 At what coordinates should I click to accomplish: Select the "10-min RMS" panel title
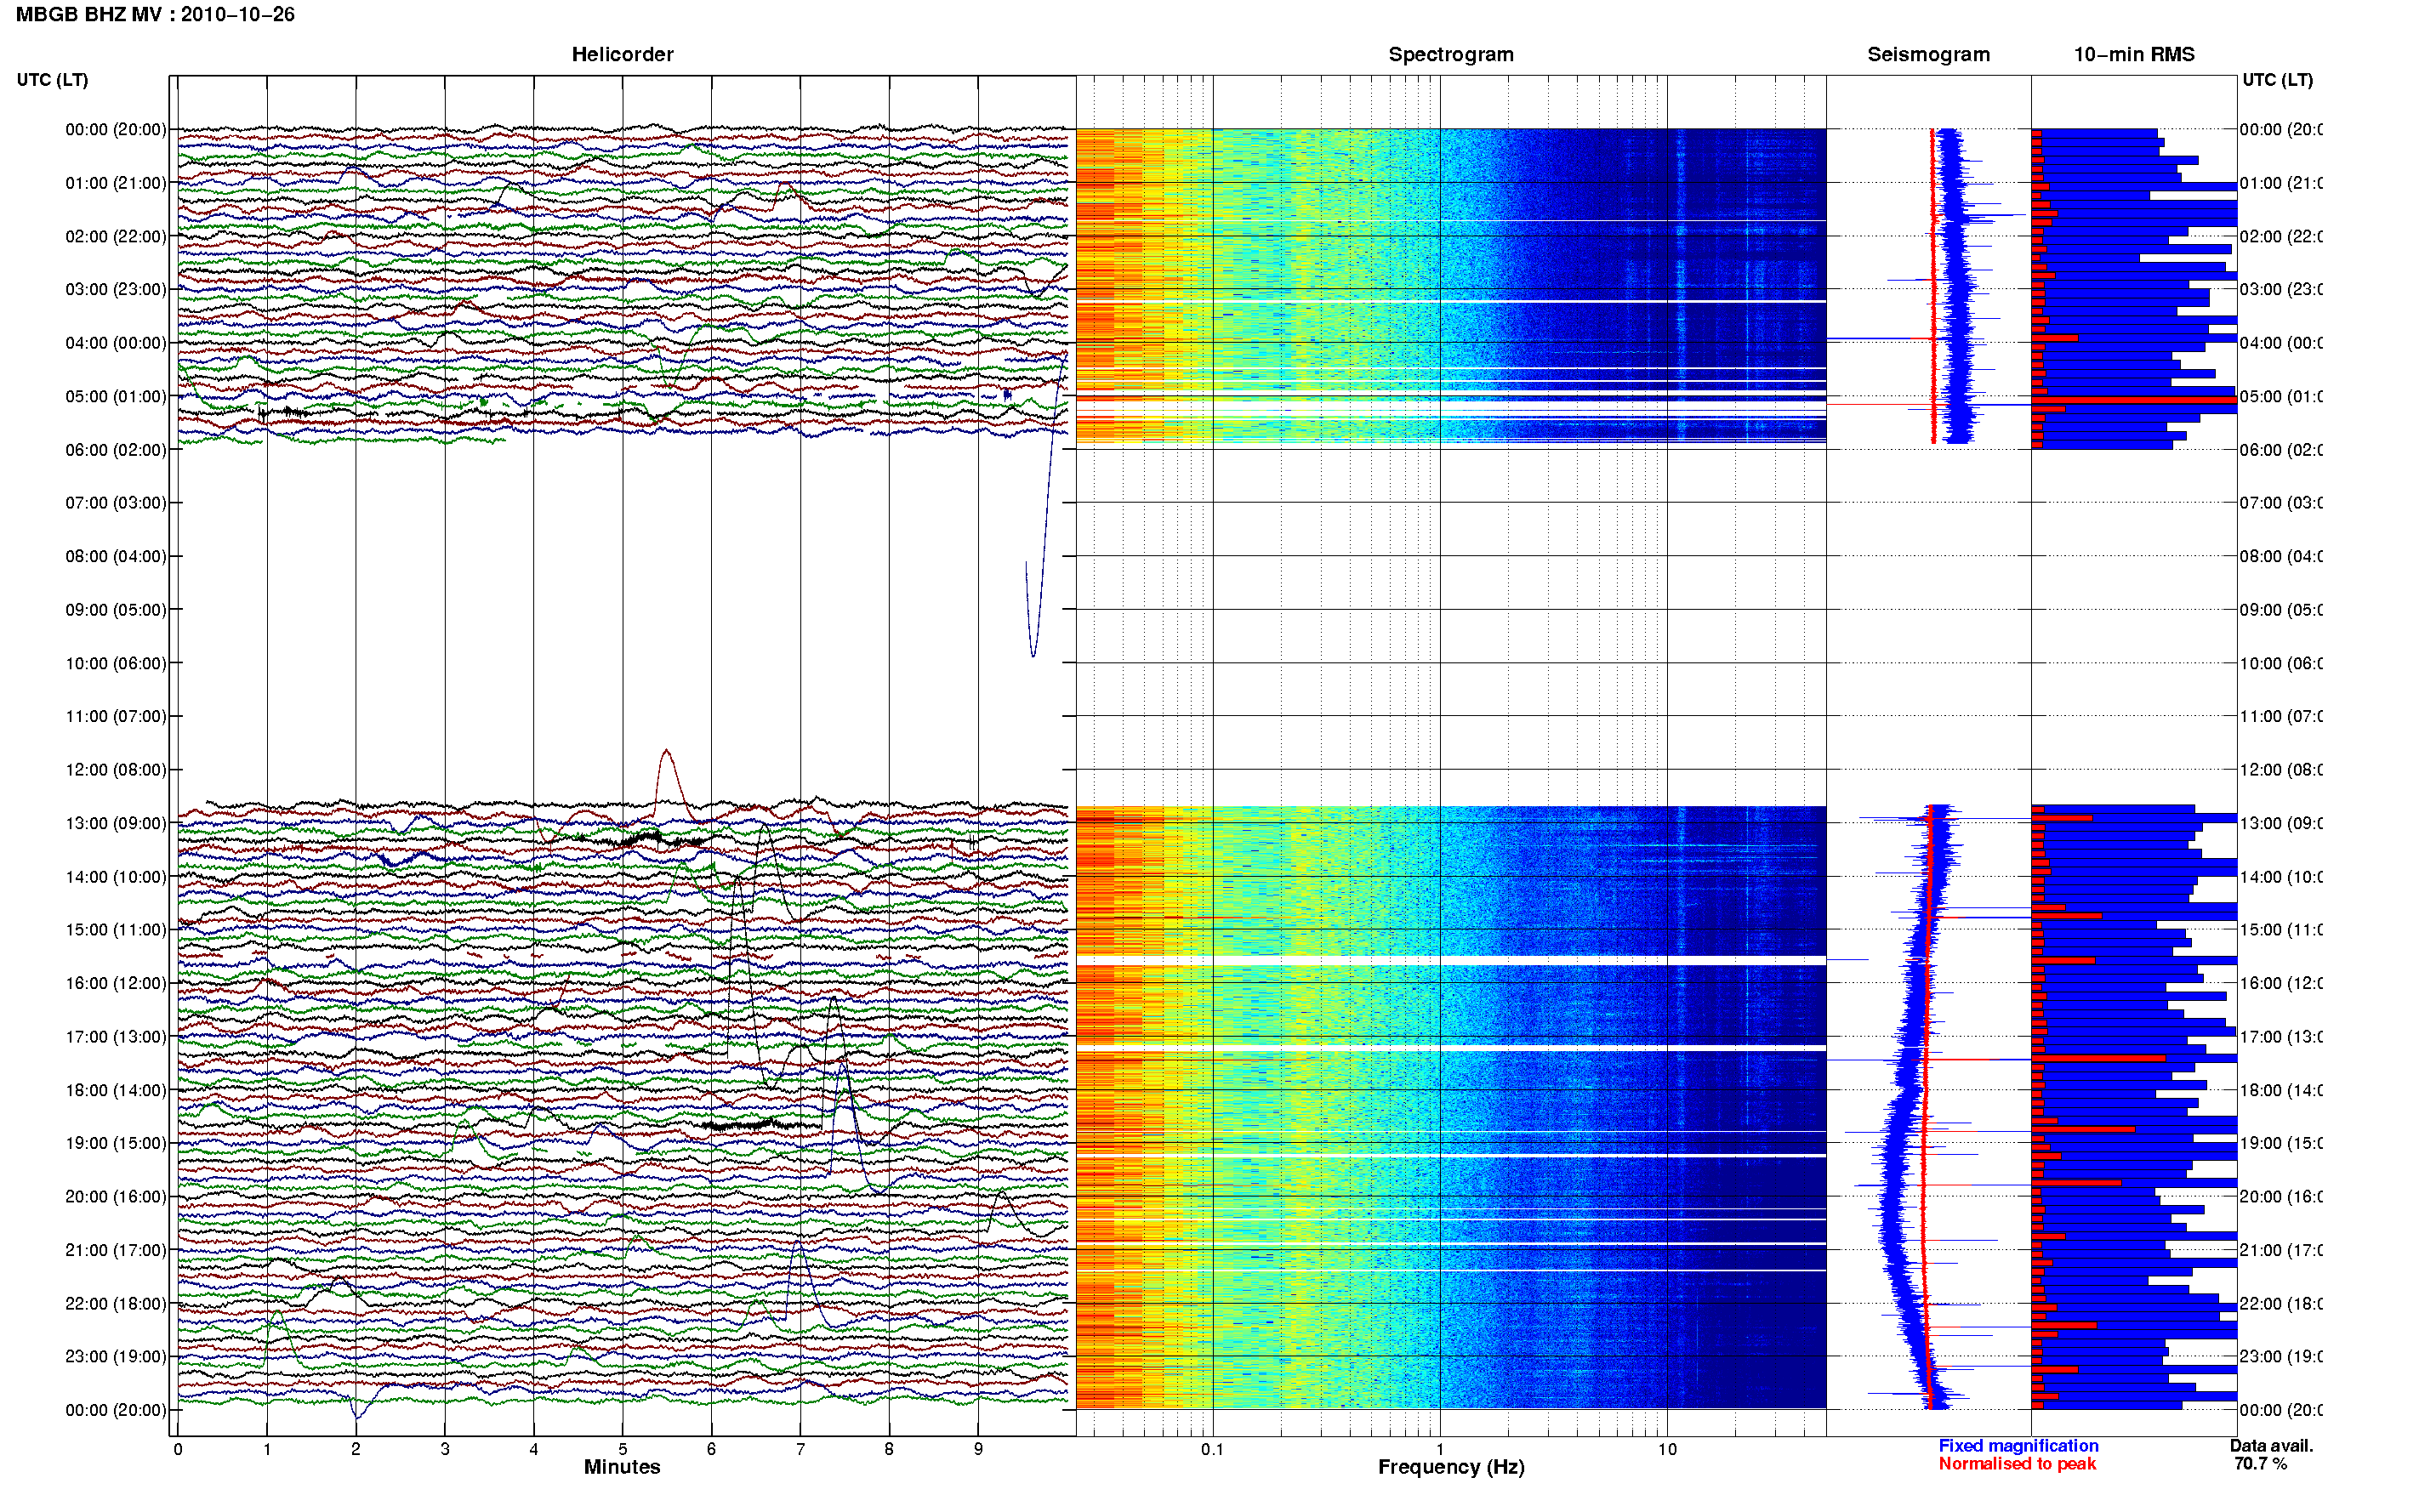point(2134,55)
